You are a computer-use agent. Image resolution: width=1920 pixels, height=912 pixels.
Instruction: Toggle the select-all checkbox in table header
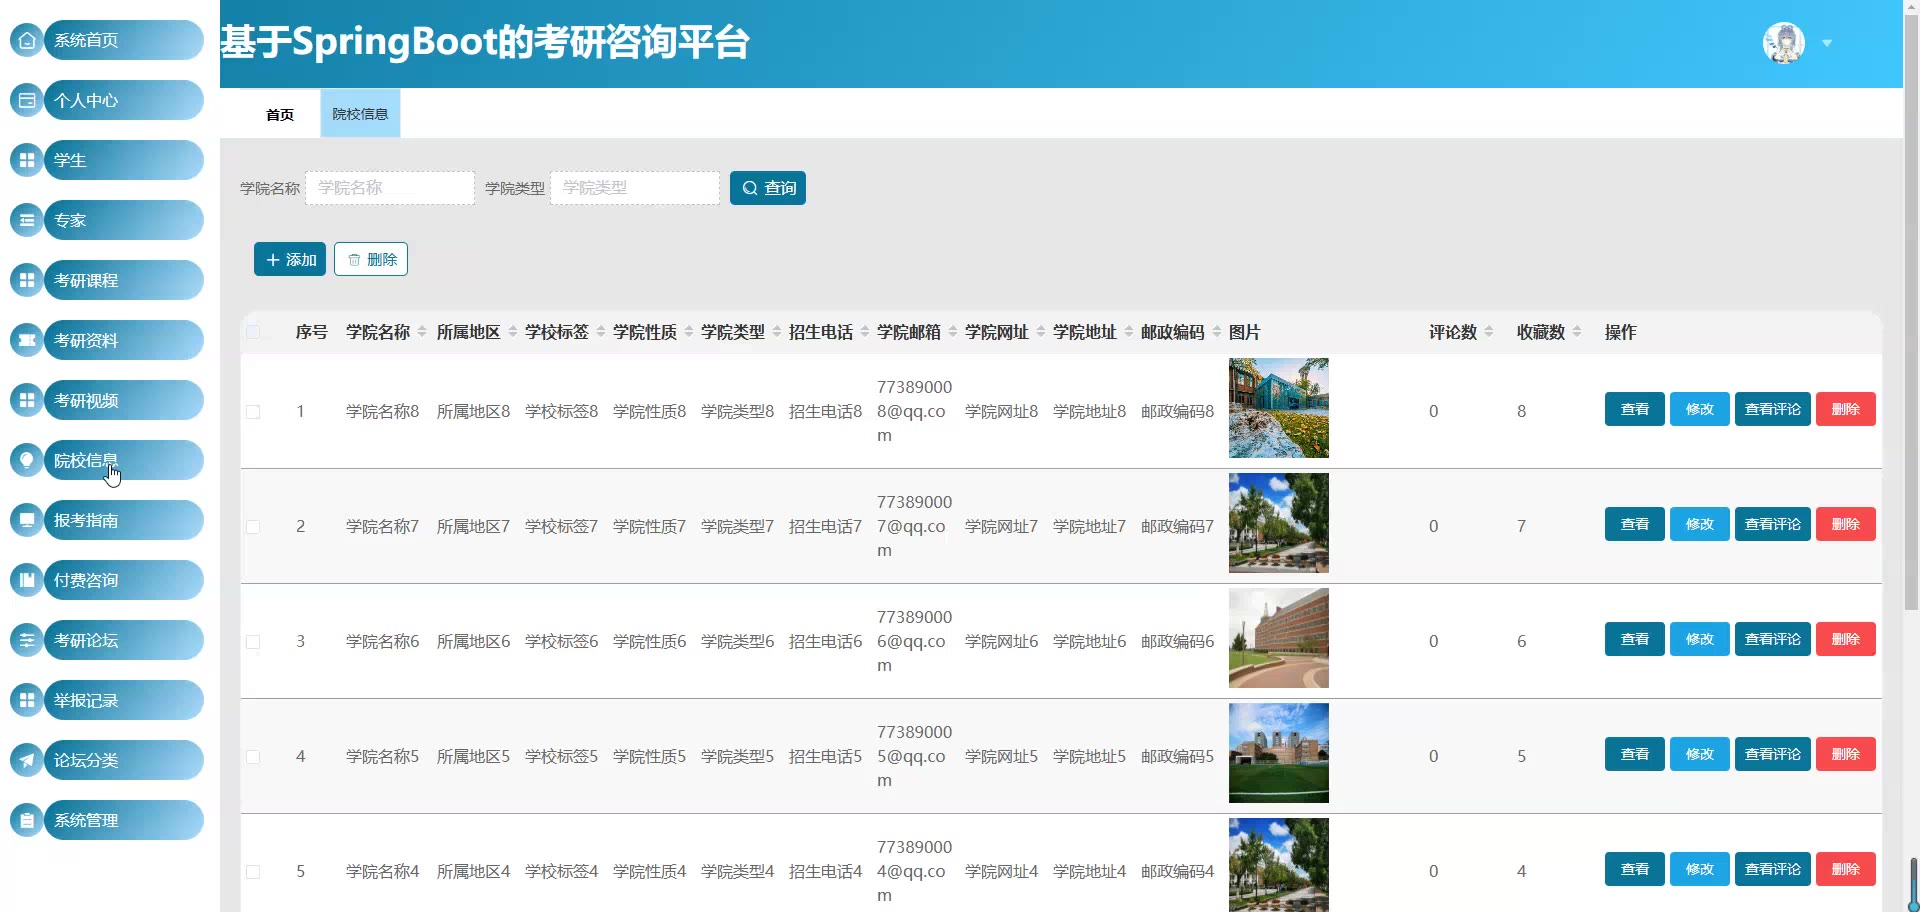pyautogui.click(x=253, y=332)
